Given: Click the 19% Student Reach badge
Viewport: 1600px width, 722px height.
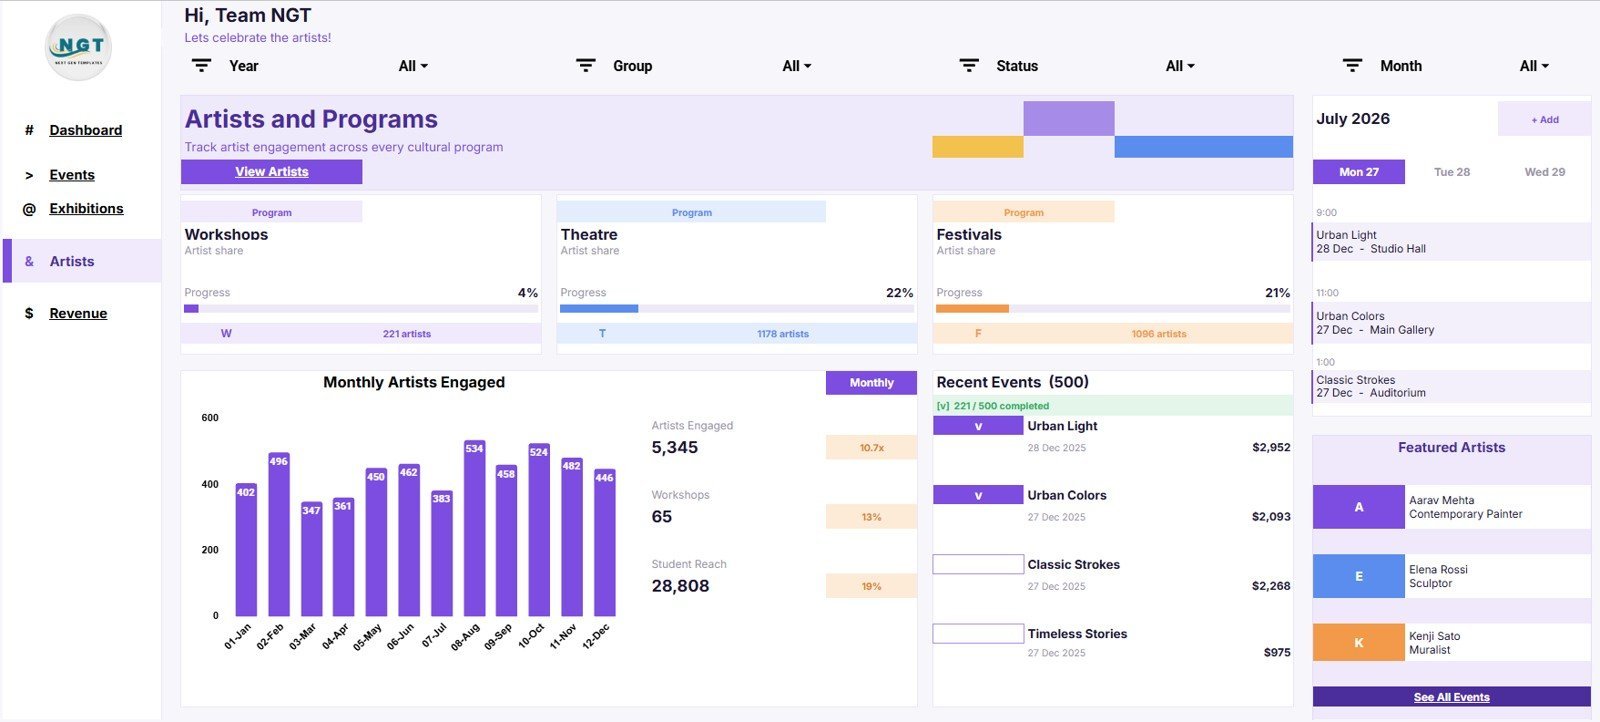Looking at the screenshot, I should tap(871, 586).
